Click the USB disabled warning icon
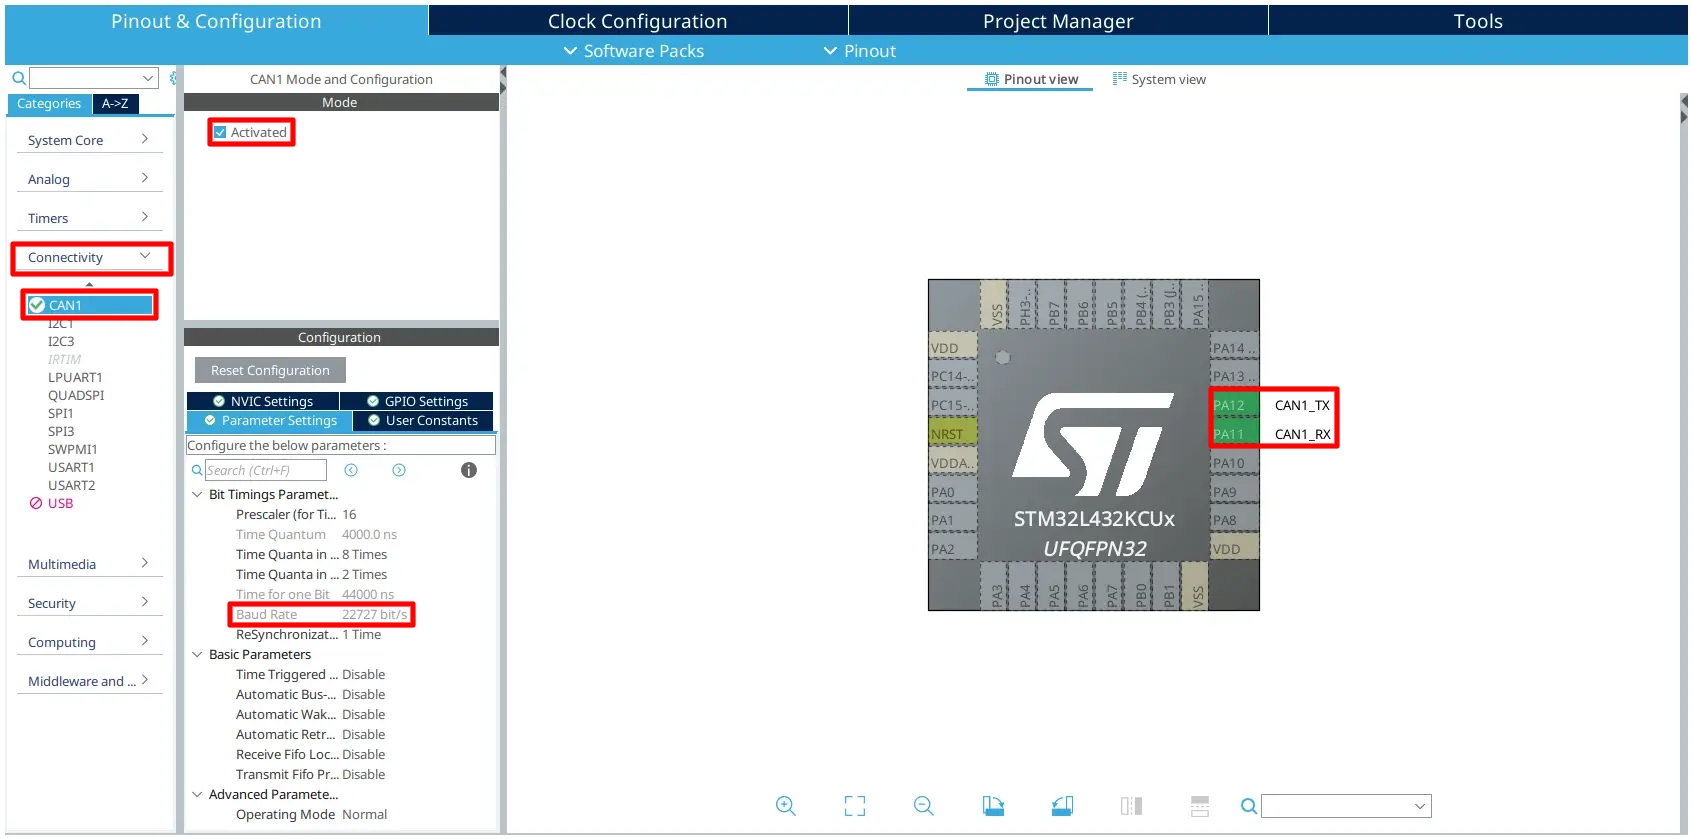 (x=36, y=503)
